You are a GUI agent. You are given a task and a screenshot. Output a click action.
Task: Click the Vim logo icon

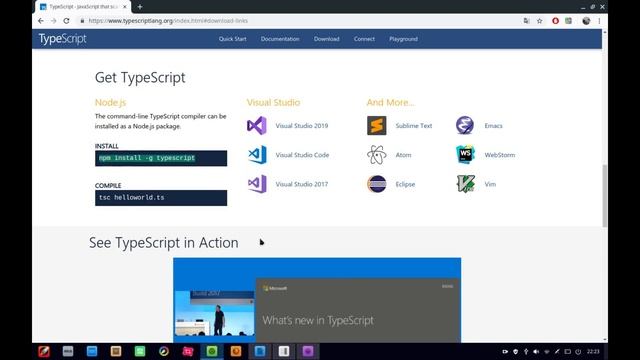click(x=465, y=184)
